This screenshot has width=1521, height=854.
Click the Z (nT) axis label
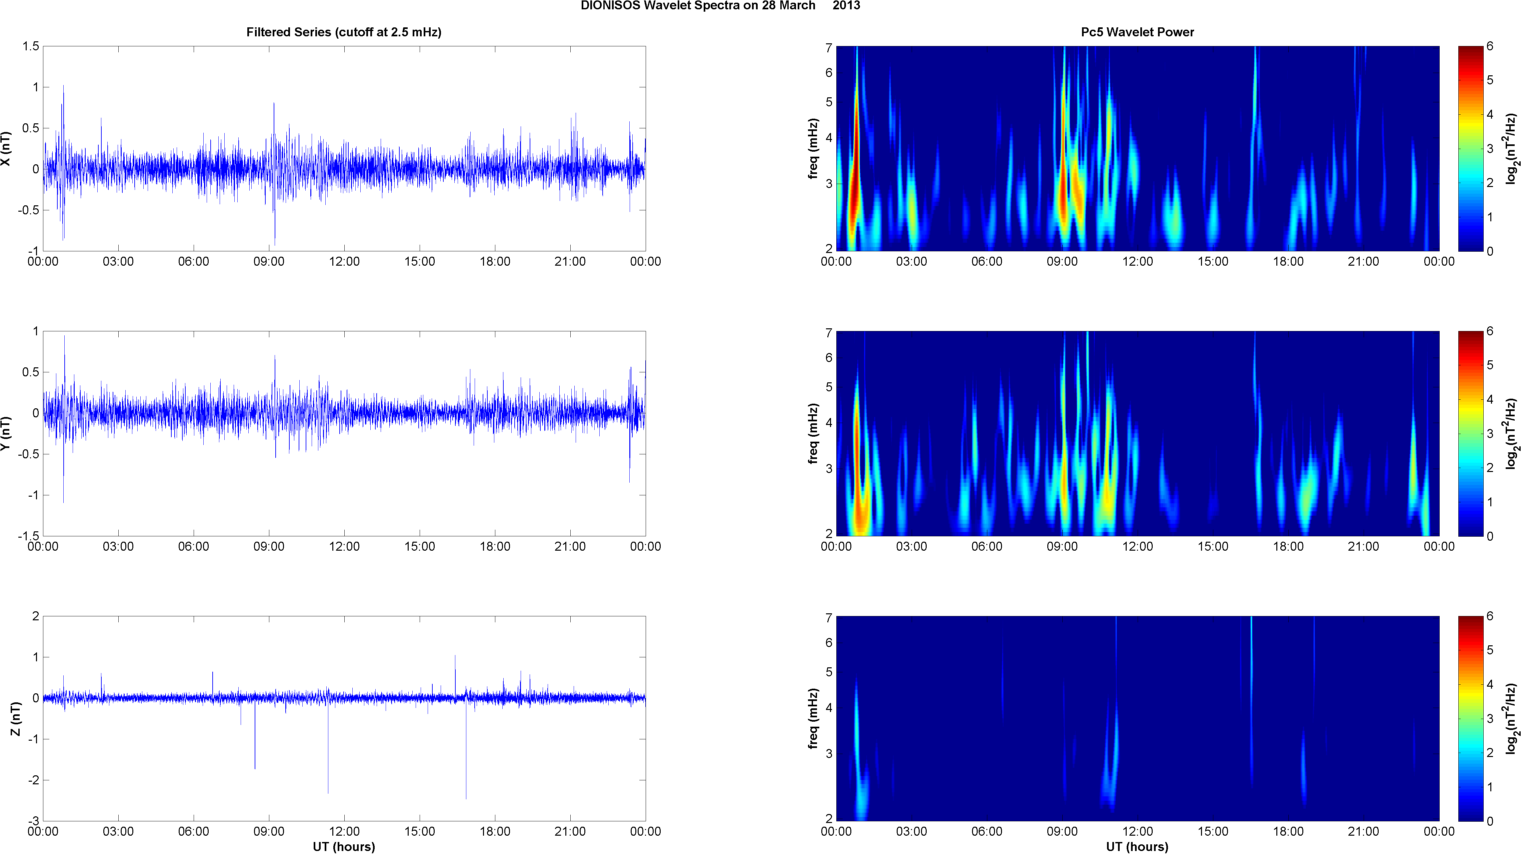pyautogui.click(x=16, y=718)
